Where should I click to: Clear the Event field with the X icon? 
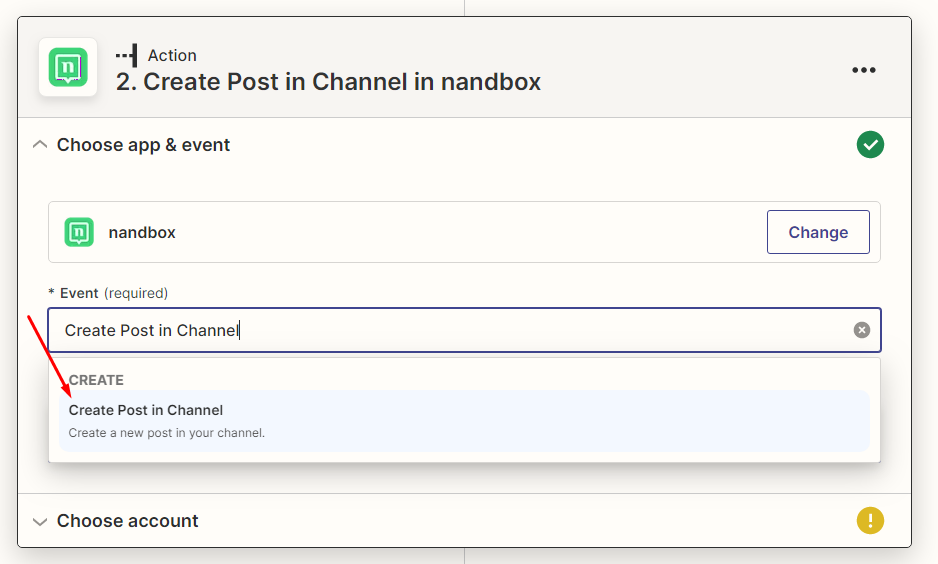point(861,330)
